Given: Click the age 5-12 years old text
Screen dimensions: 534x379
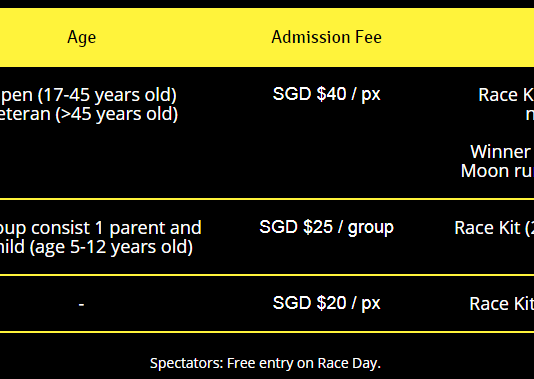Looking at the screenshot, I should (x=111, y=247).
